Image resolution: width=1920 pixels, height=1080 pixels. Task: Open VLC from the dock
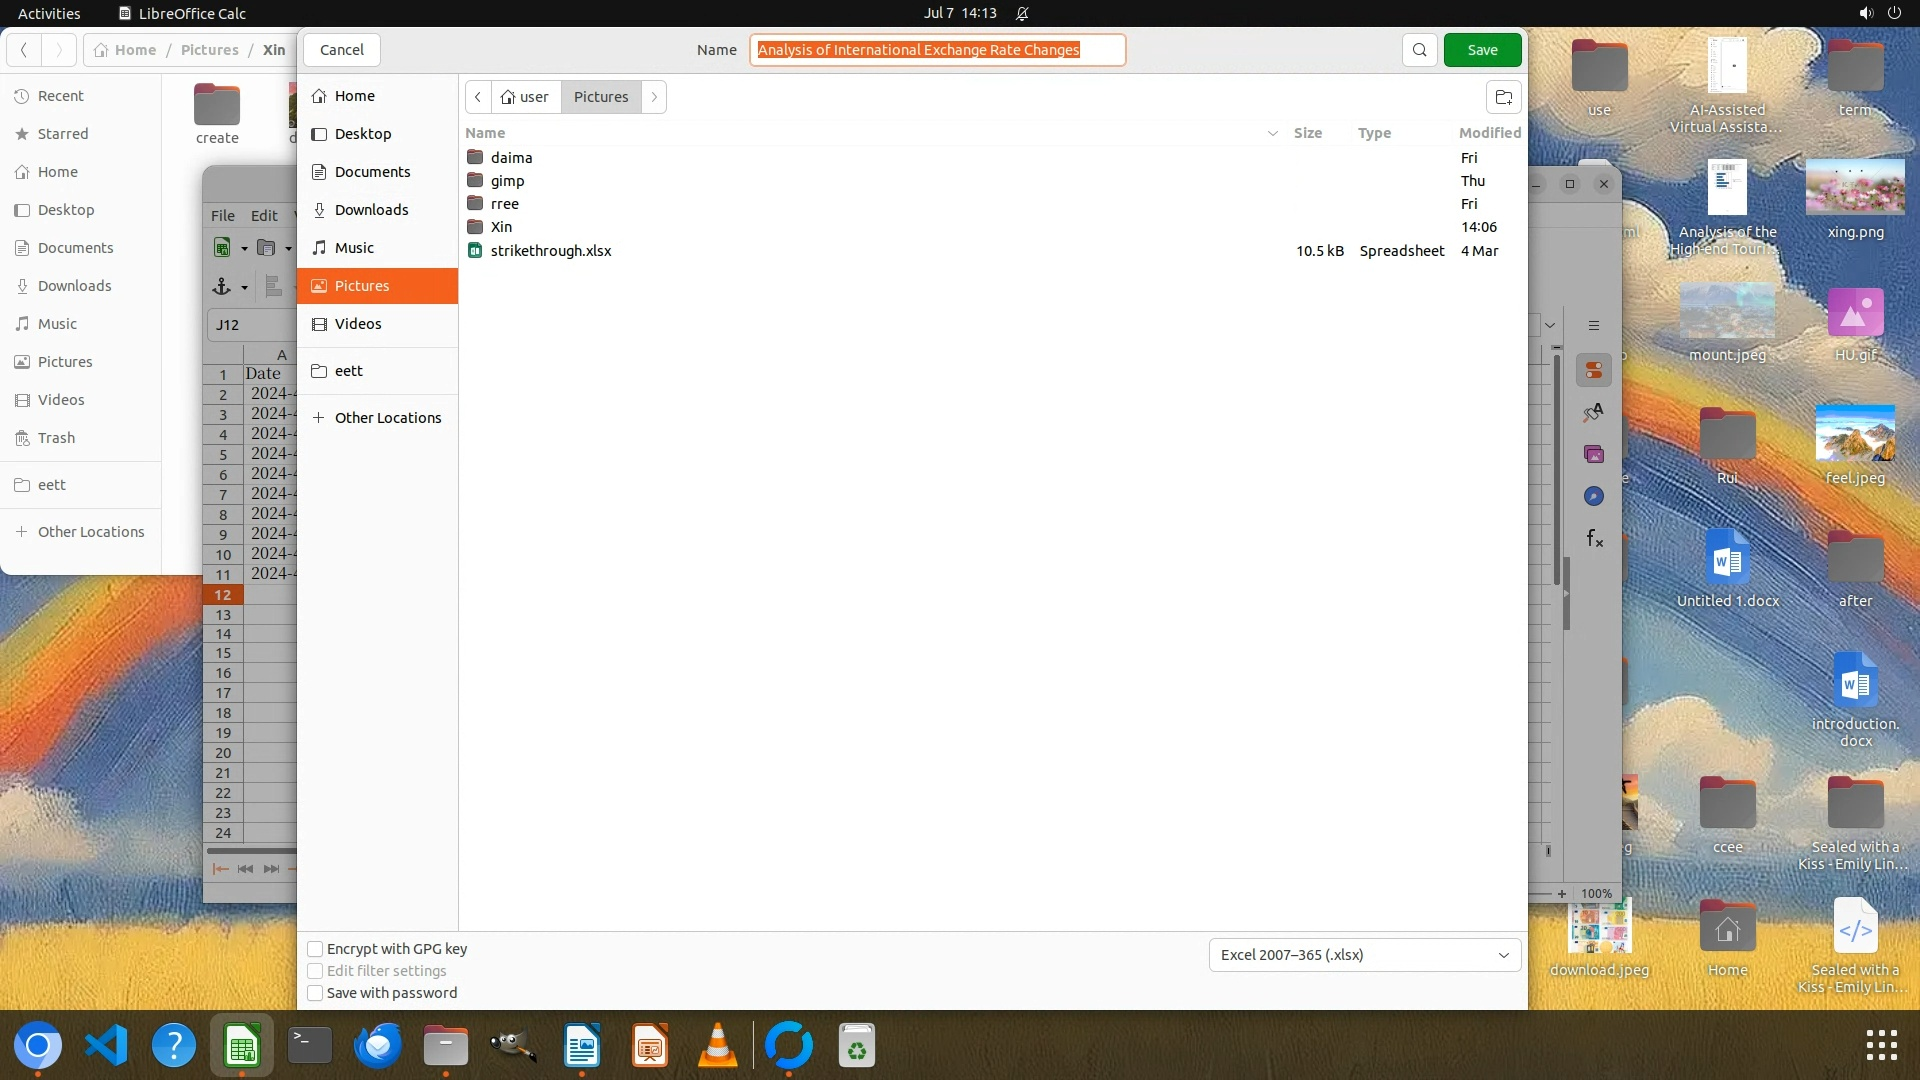(717, 1047)
